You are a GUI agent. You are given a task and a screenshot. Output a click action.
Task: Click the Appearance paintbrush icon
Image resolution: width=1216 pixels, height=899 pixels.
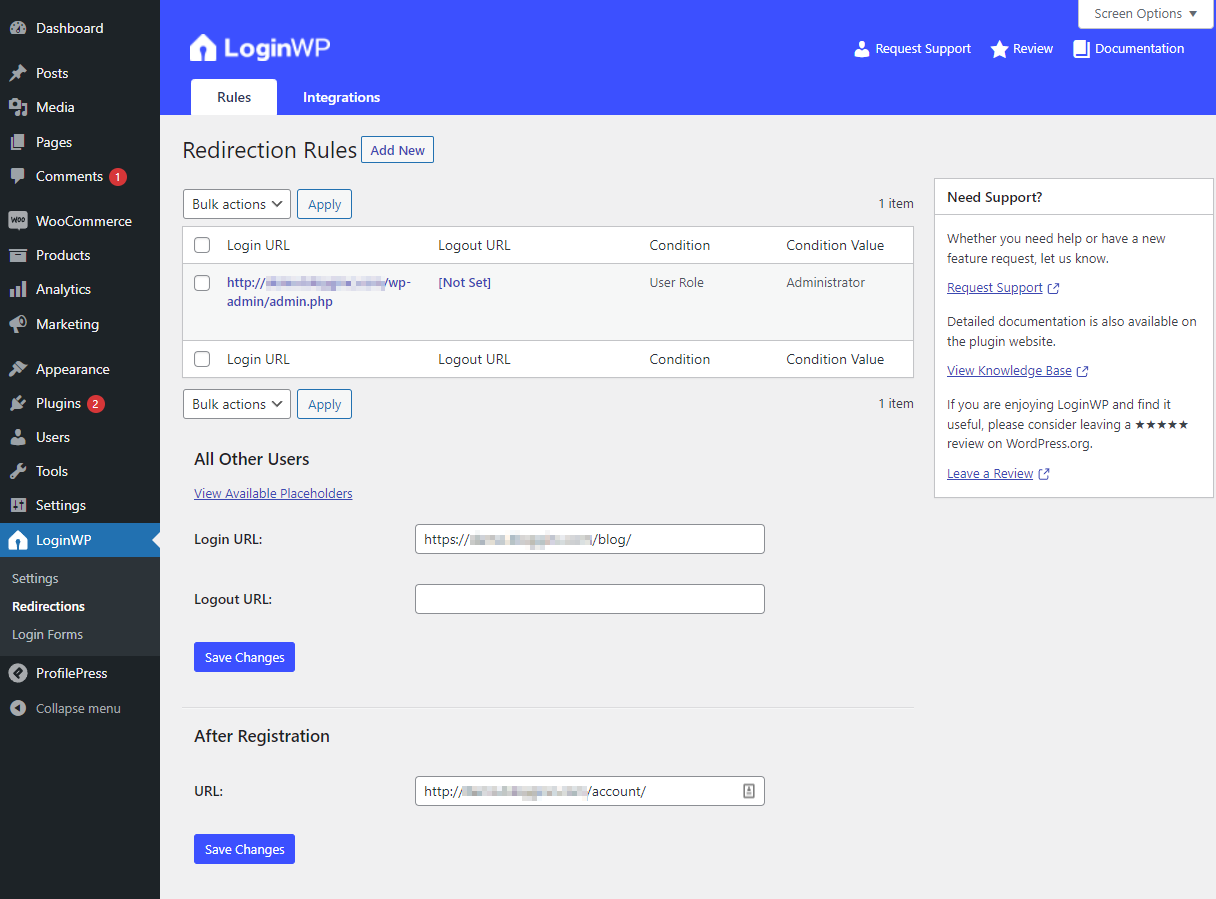[18, 369]
